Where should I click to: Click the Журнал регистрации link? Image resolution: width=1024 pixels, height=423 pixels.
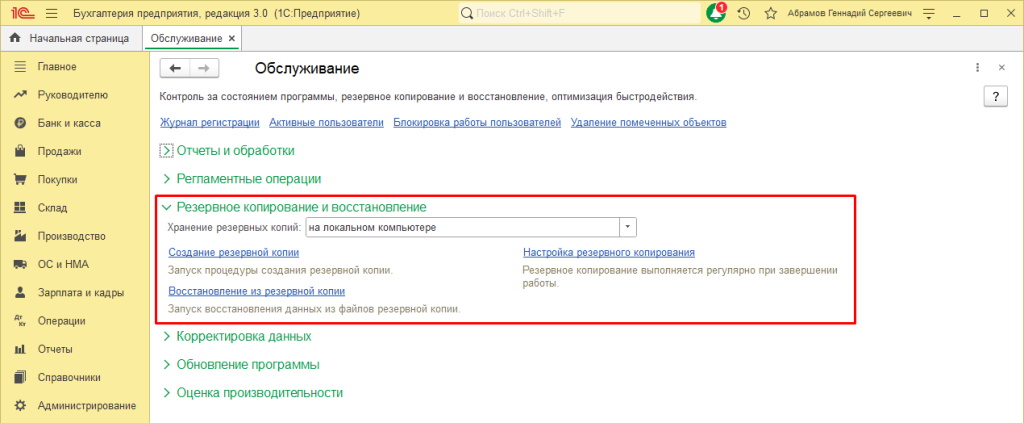(209, 123)
